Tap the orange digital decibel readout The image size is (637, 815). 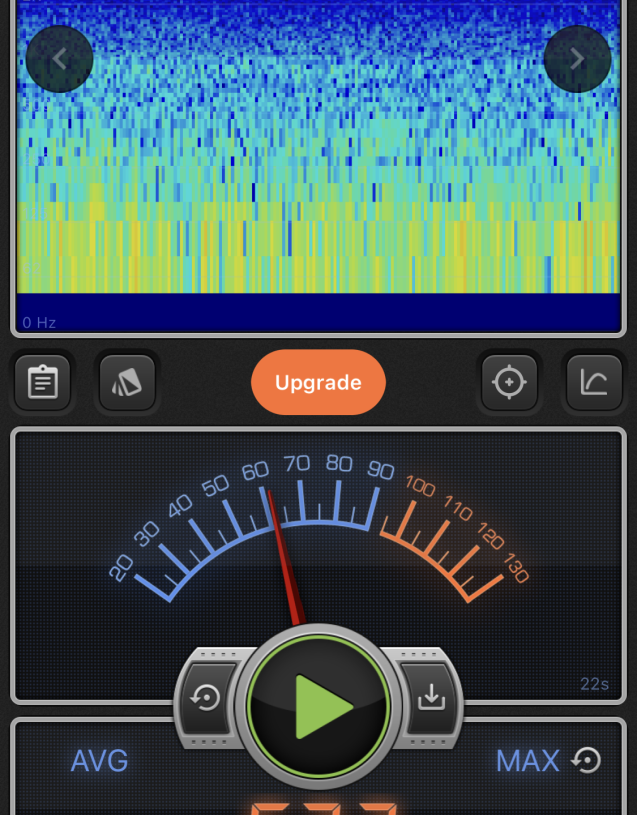click(318, 806)
